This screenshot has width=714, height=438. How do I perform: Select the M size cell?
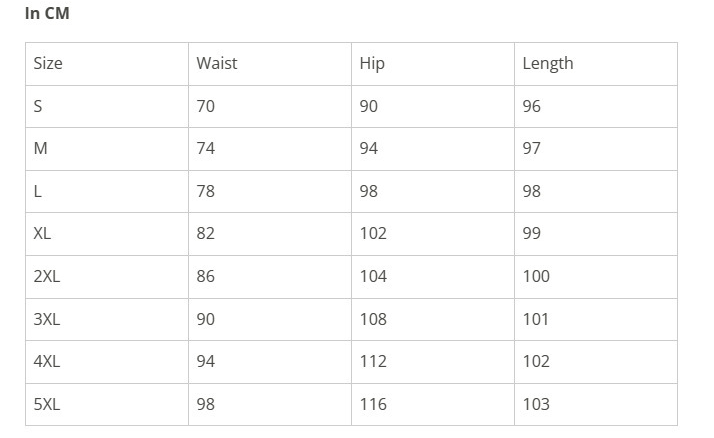coord(41,148)
